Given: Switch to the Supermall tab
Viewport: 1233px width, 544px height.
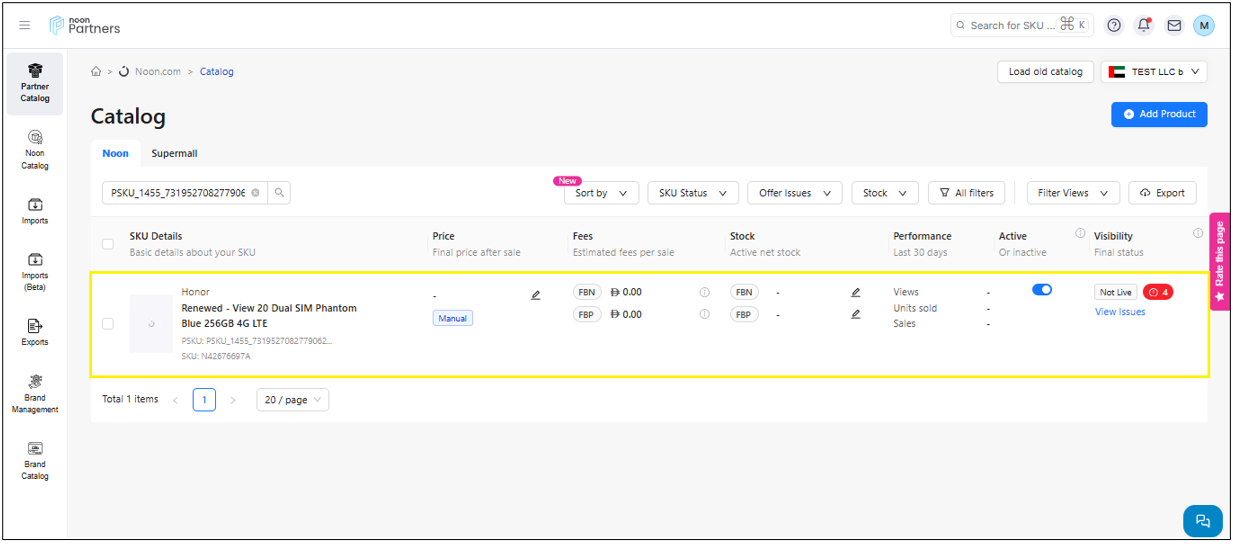Looking at the screenshot, I should (174, 153).
